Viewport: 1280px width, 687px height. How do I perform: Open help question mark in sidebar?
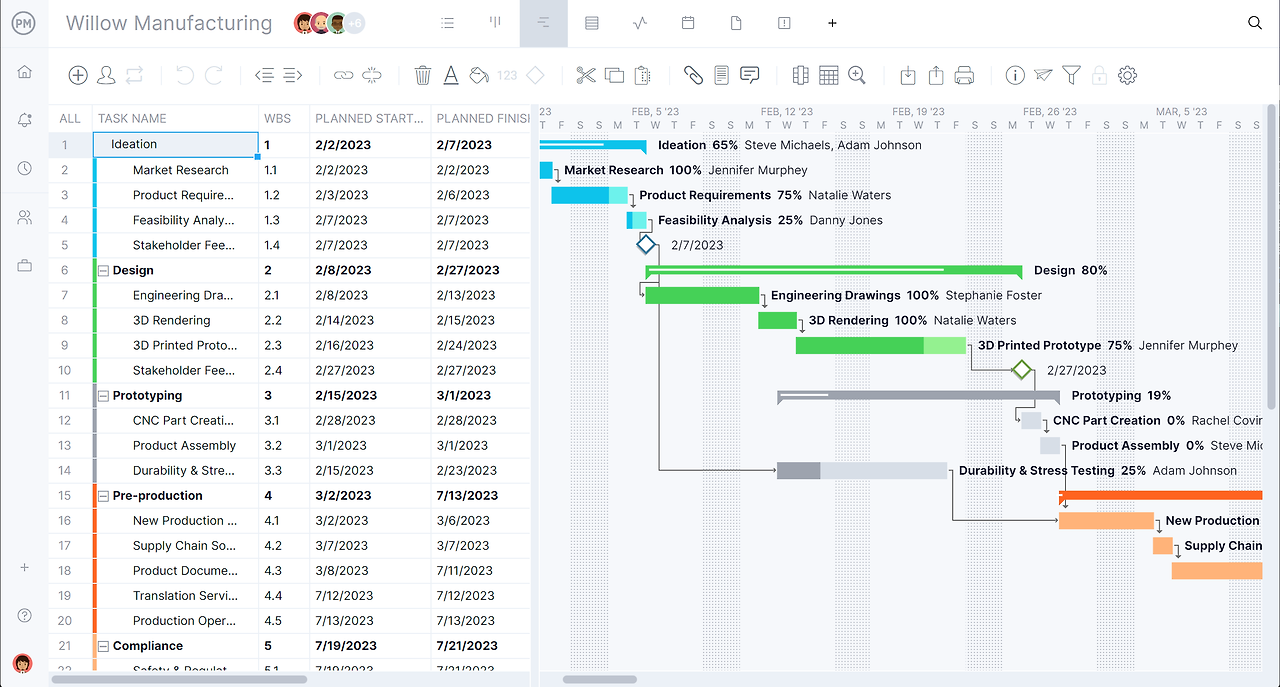coord(24,615)
